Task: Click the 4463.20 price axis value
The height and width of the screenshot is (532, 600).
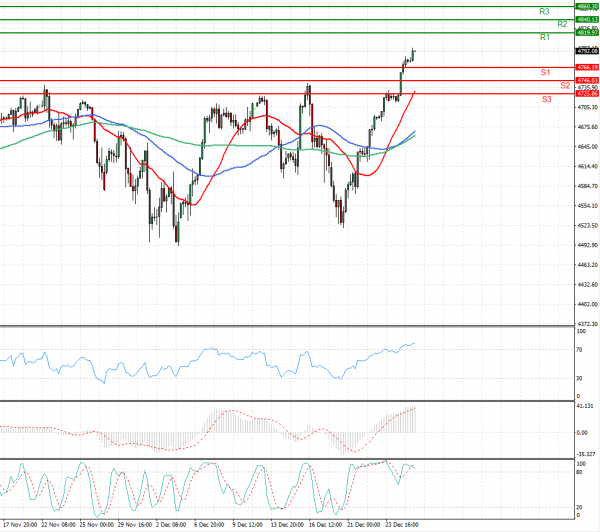Action: click(587, 265)
